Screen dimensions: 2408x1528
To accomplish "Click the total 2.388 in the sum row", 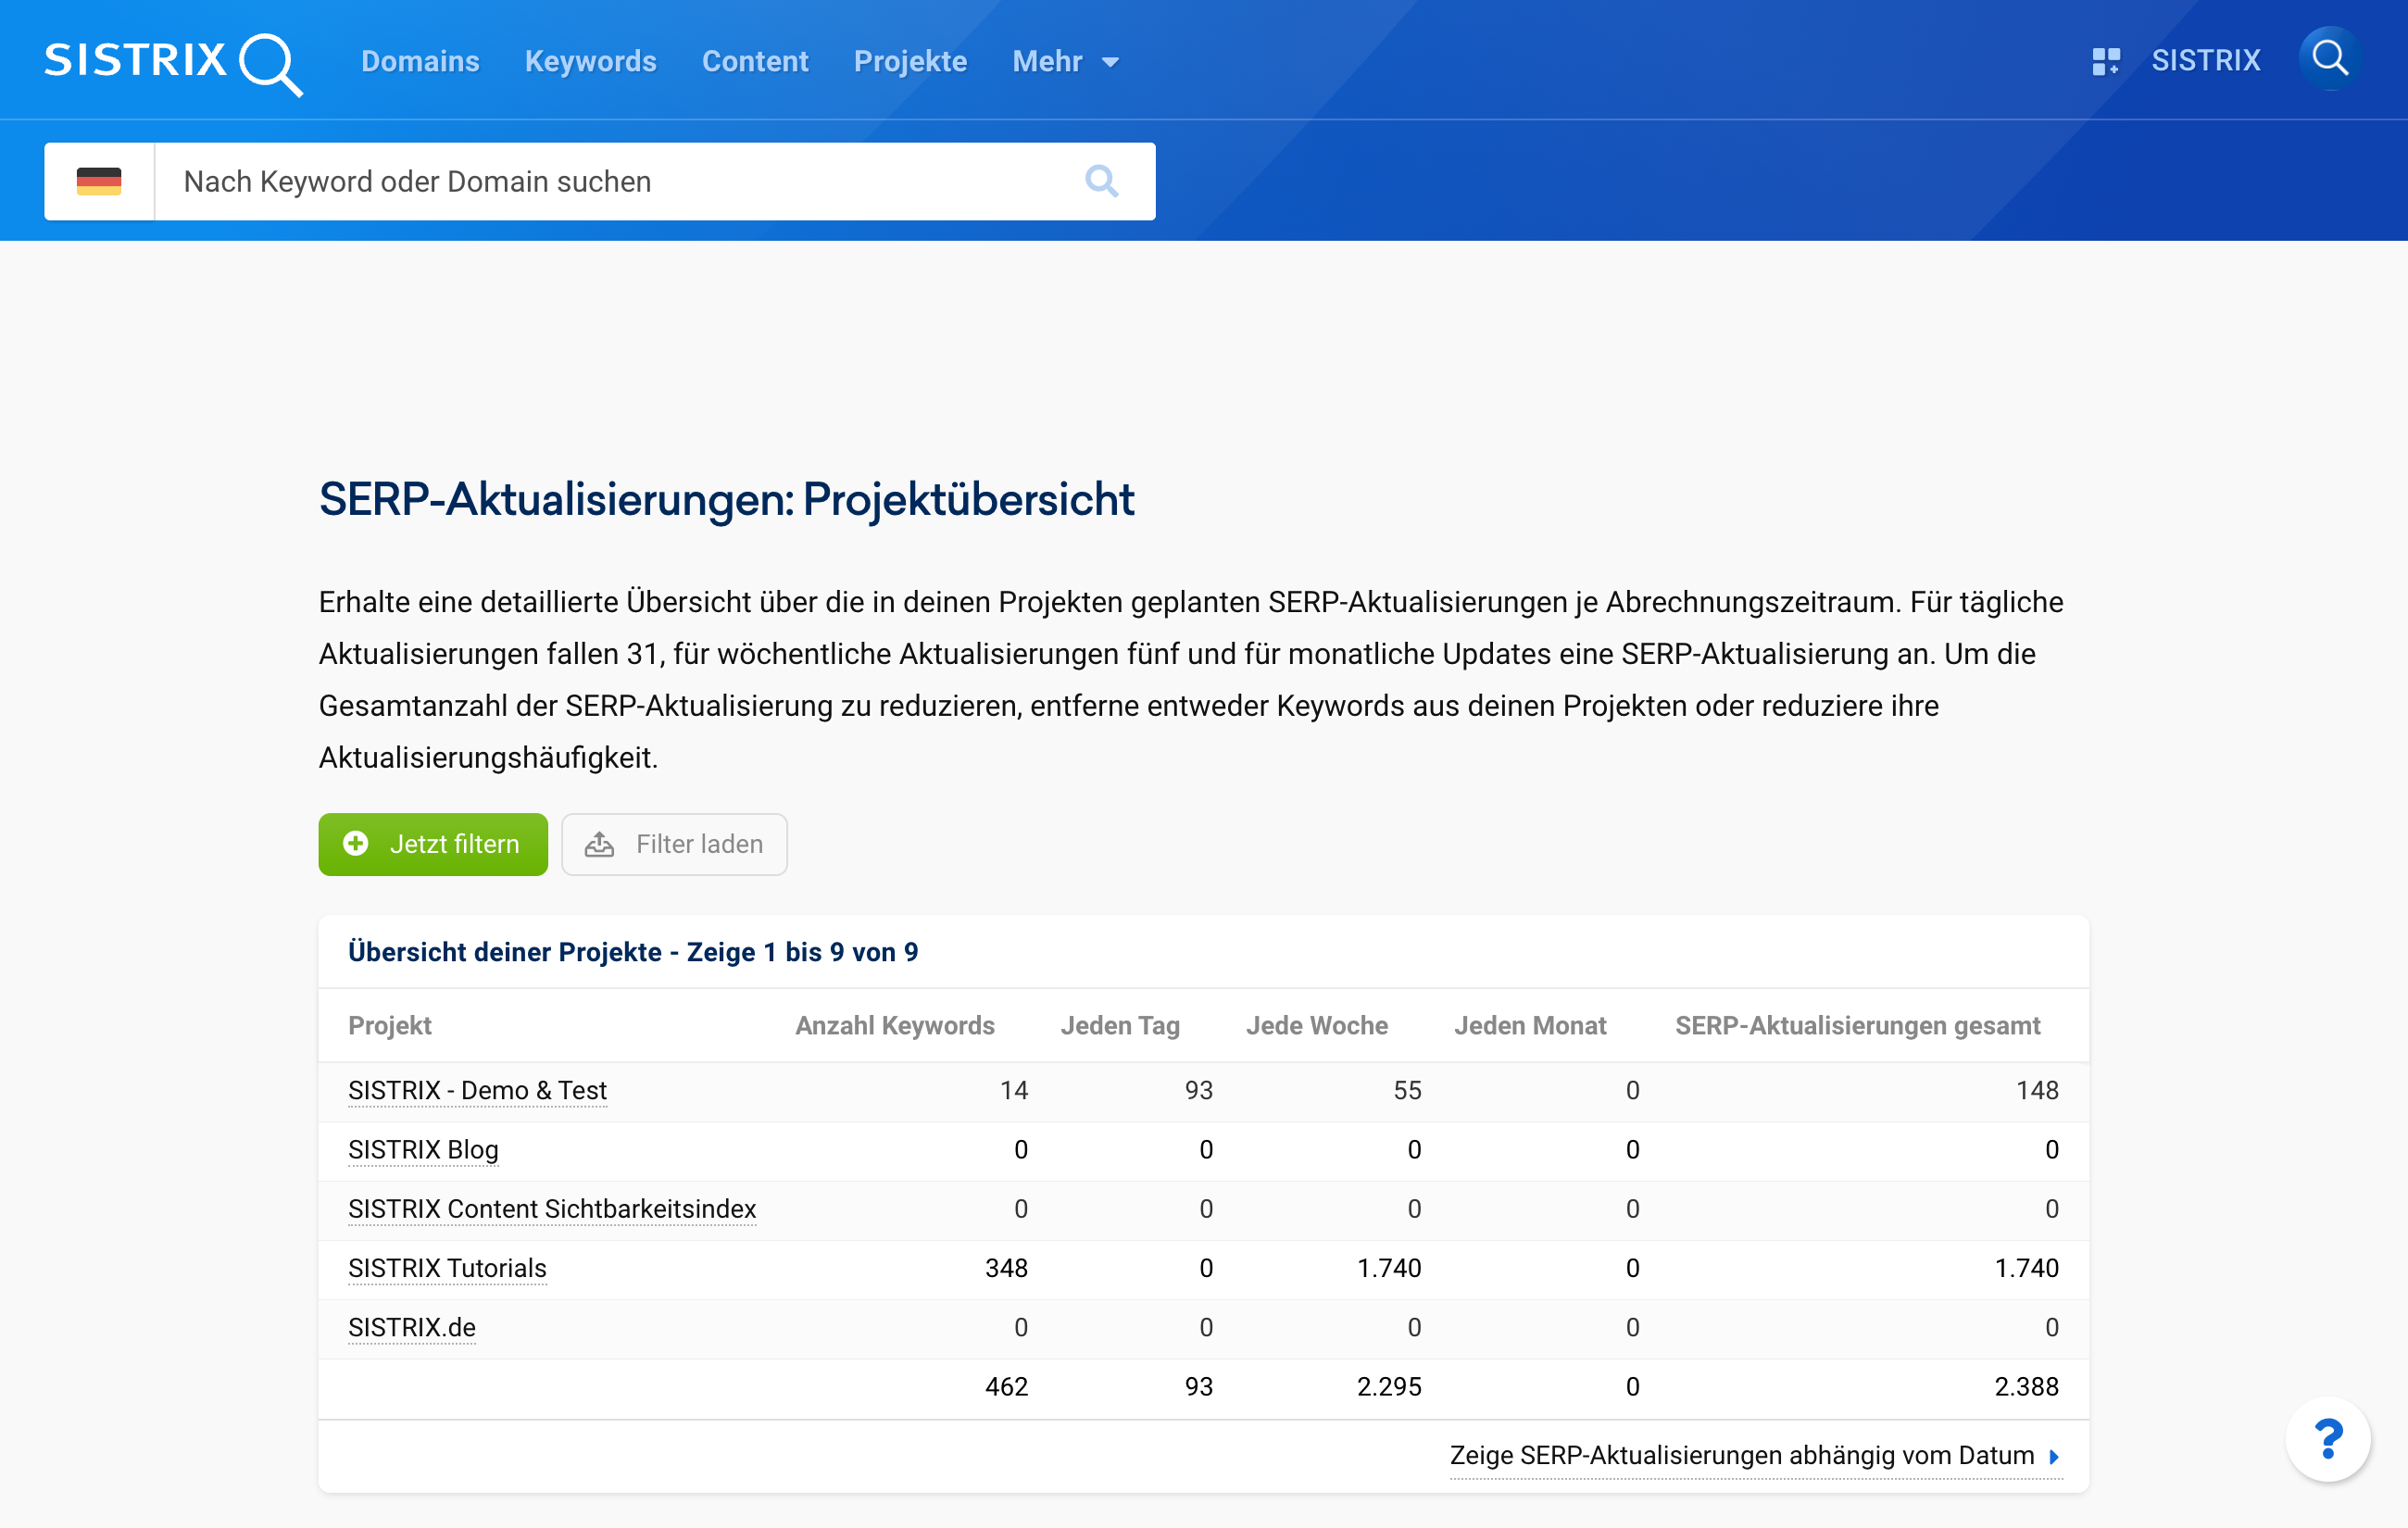I will (x=2026, y=1387).
